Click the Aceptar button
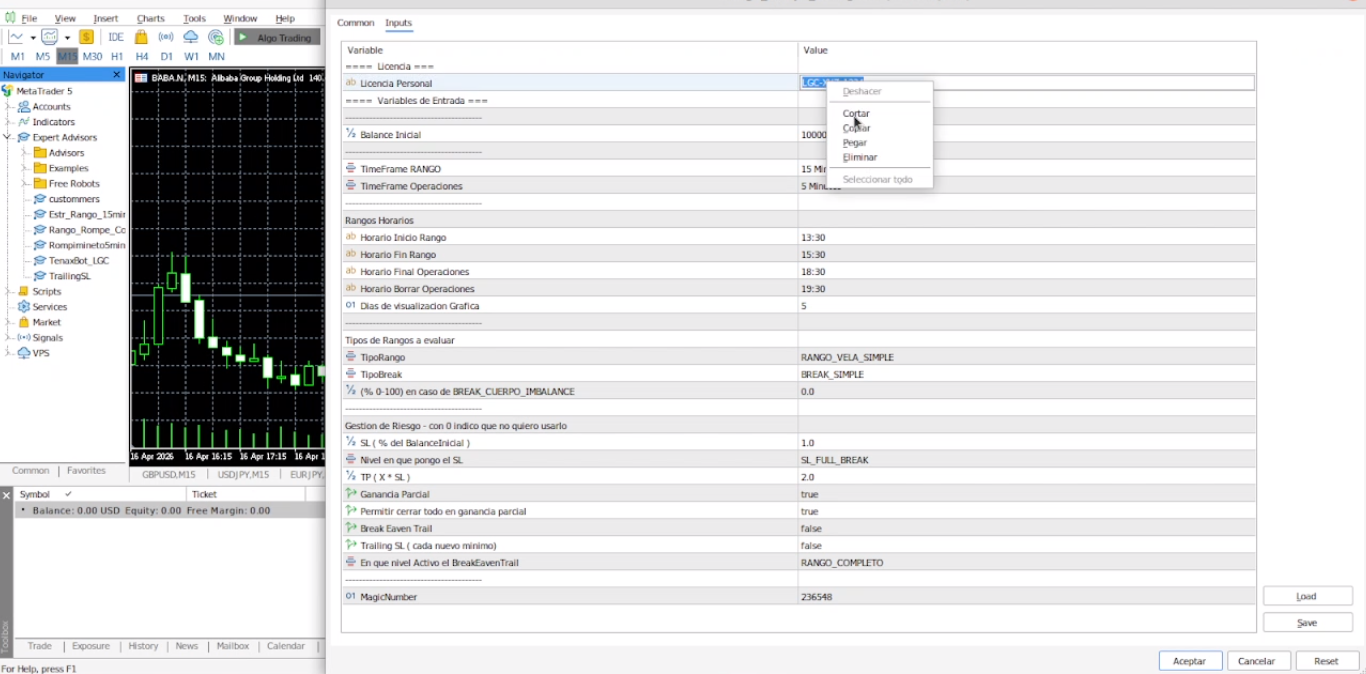 [x=1189, y=661]
